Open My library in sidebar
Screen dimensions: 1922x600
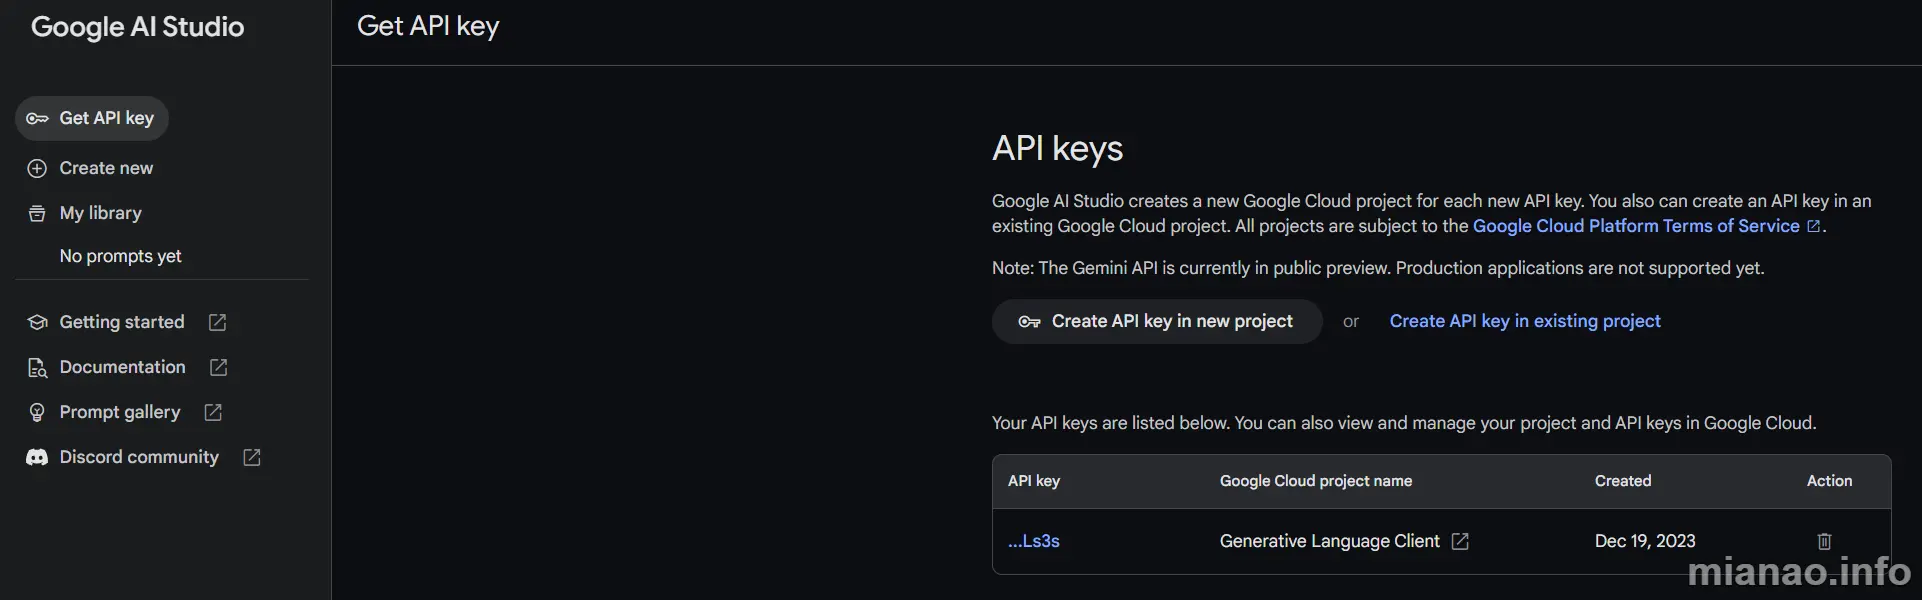[100, 213]
